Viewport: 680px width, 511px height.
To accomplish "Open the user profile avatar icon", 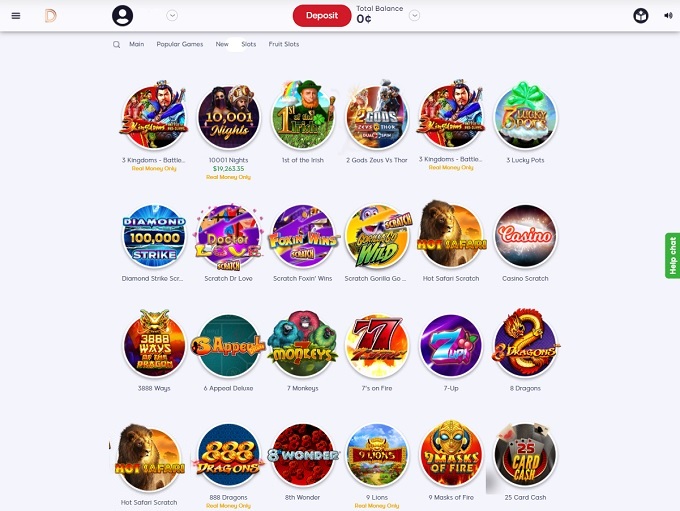I will (x=122, y=16).
